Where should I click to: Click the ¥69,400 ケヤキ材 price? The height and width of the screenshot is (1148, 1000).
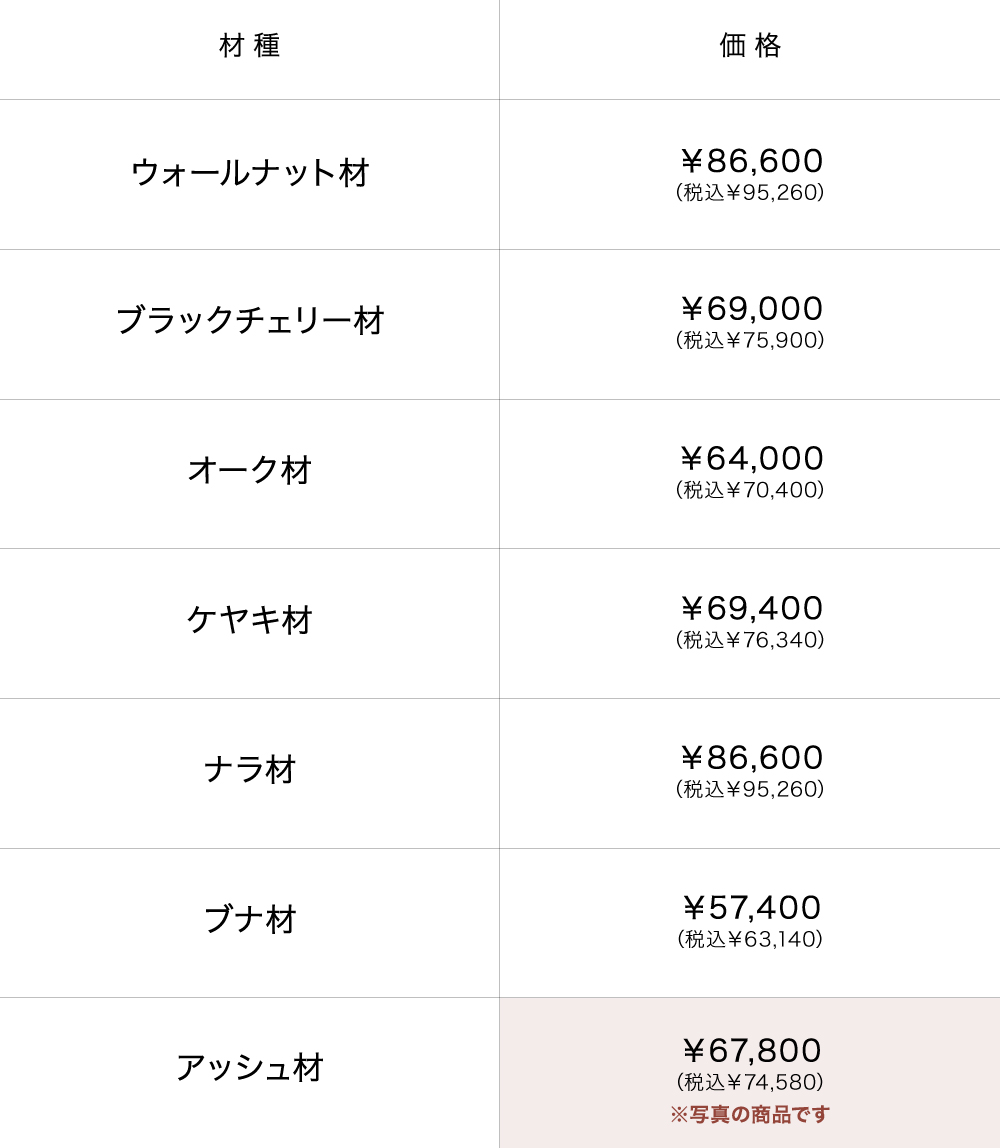click(x=751, y=609)
